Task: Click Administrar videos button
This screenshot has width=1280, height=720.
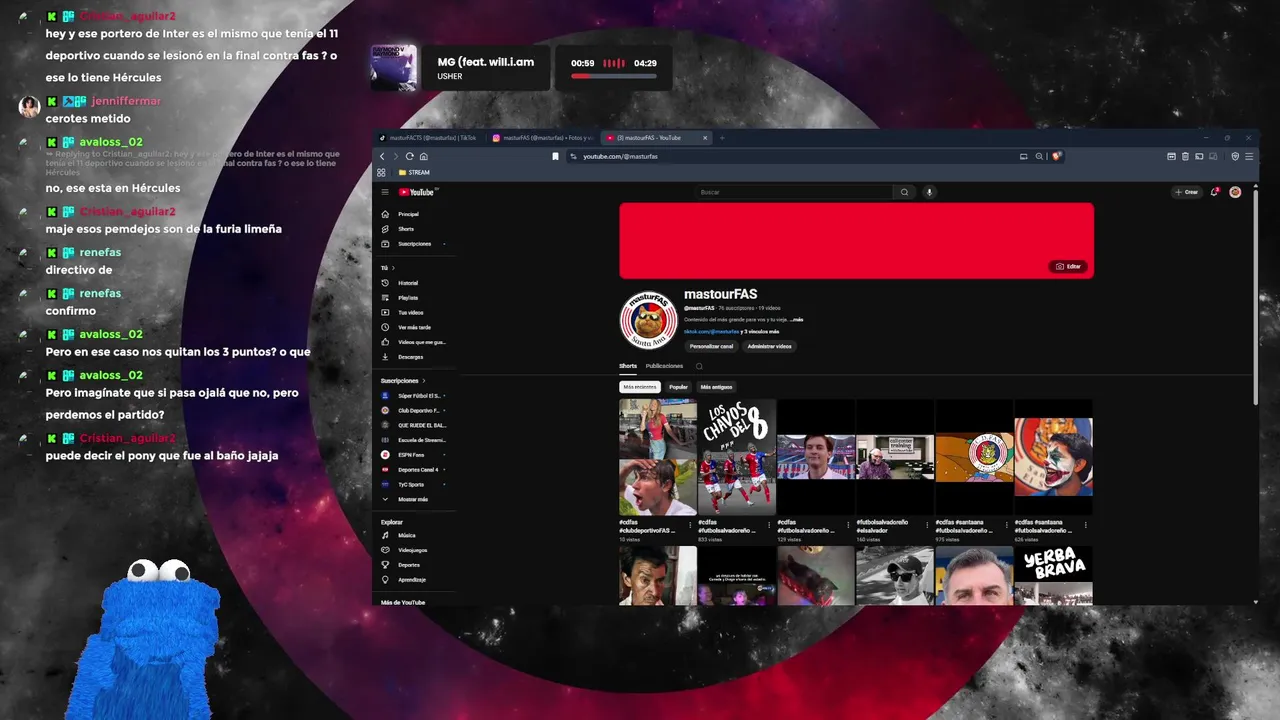Action: pos(769,346)
